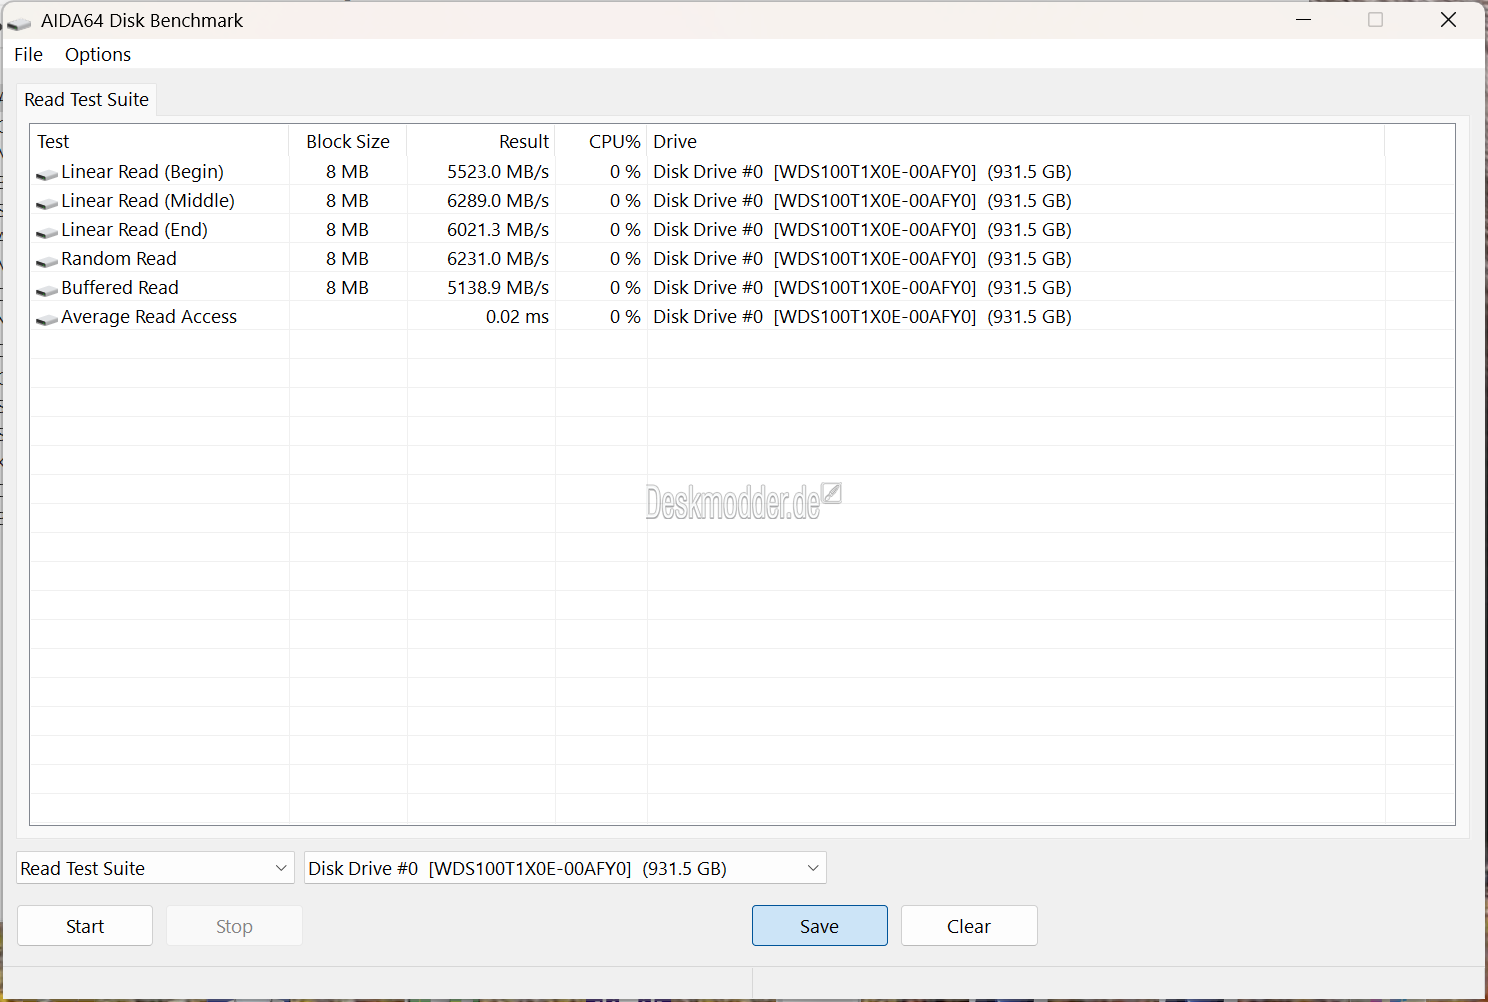Close the AIDA64 Disk Benchmark window
The height and width of the screenshot is (1002, 1488).
(1448, 20)
